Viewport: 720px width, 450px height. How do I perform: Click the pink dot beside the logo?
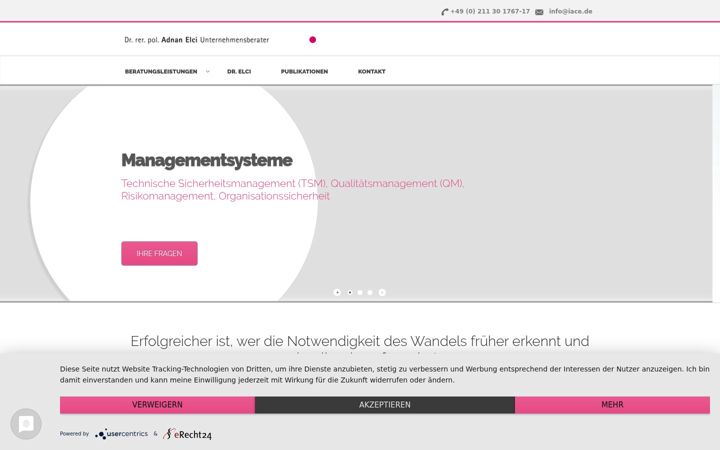pos(313,39)
